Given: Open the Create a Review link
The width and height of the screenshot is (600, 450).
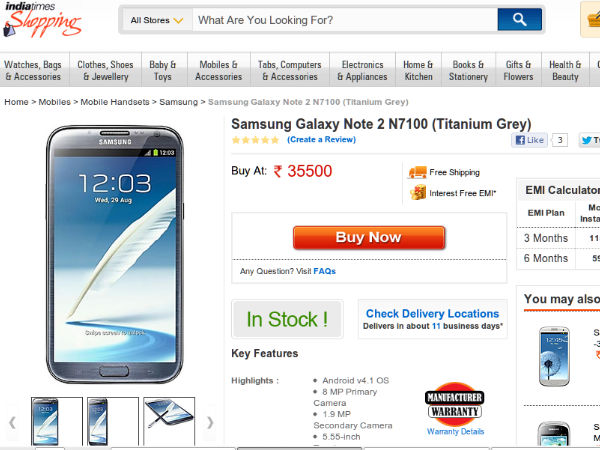Looking at the screenshot, I should point(321,140).
